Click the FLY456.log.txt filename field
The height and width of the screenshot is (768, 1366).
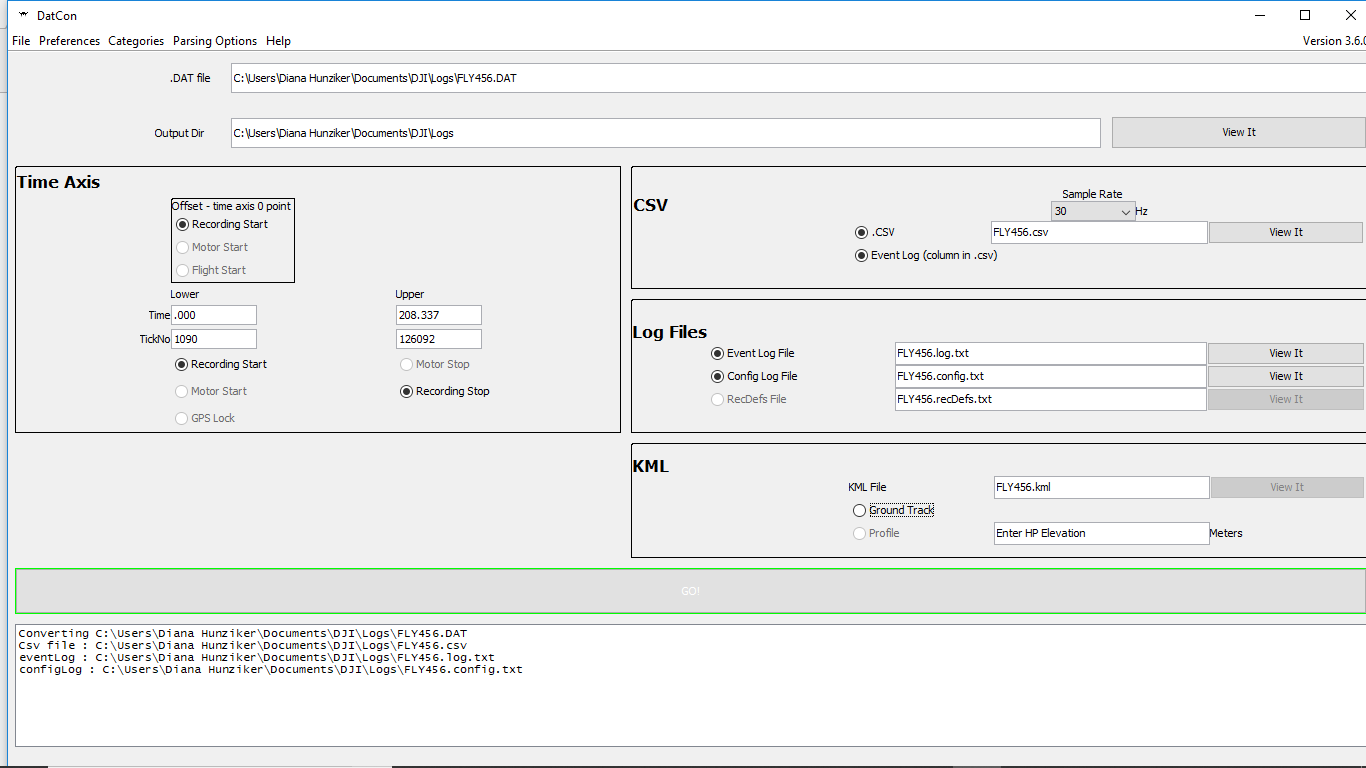pyautogui.click(x=1051, y=353)
